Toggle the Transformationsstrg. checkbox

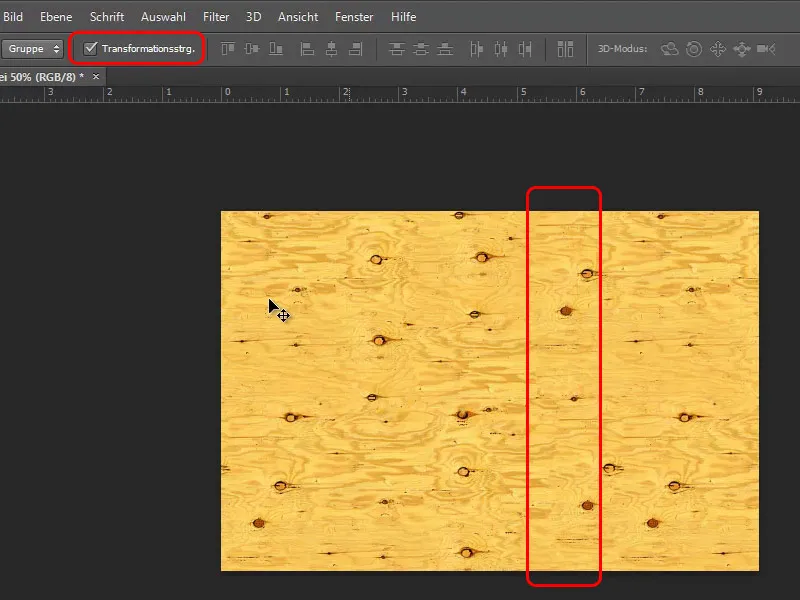pyautogui.click(x=90, y=48)
